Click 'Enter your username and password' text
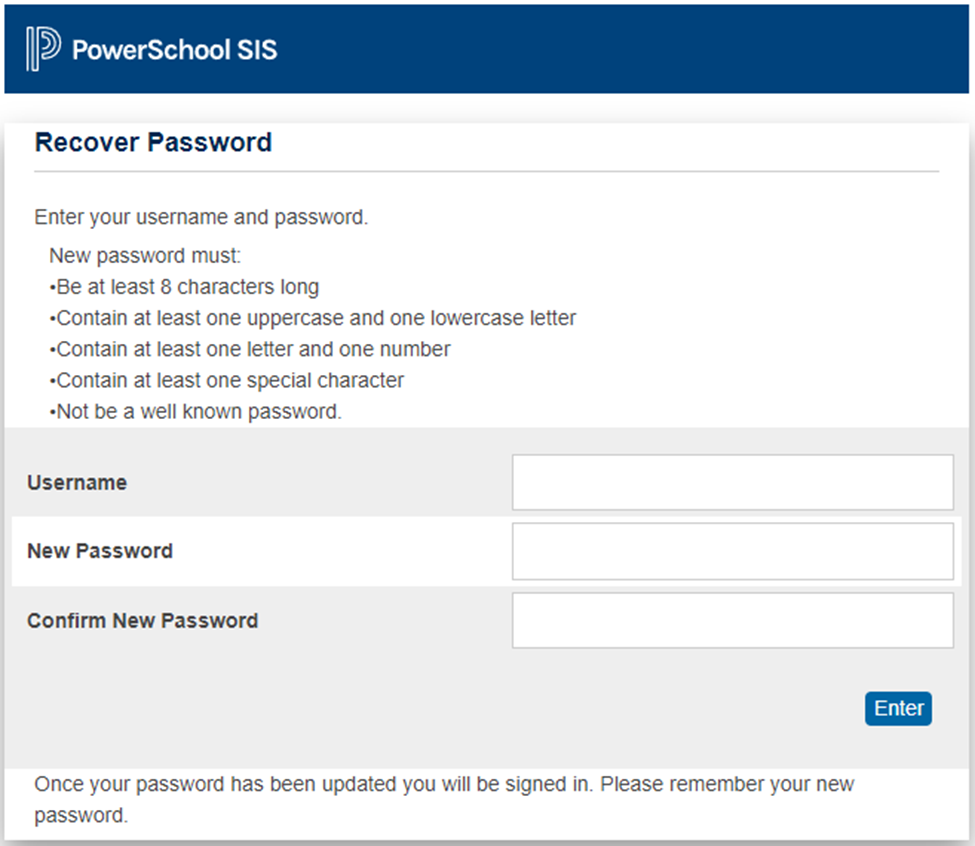975x846 pixels. (201, 217)
